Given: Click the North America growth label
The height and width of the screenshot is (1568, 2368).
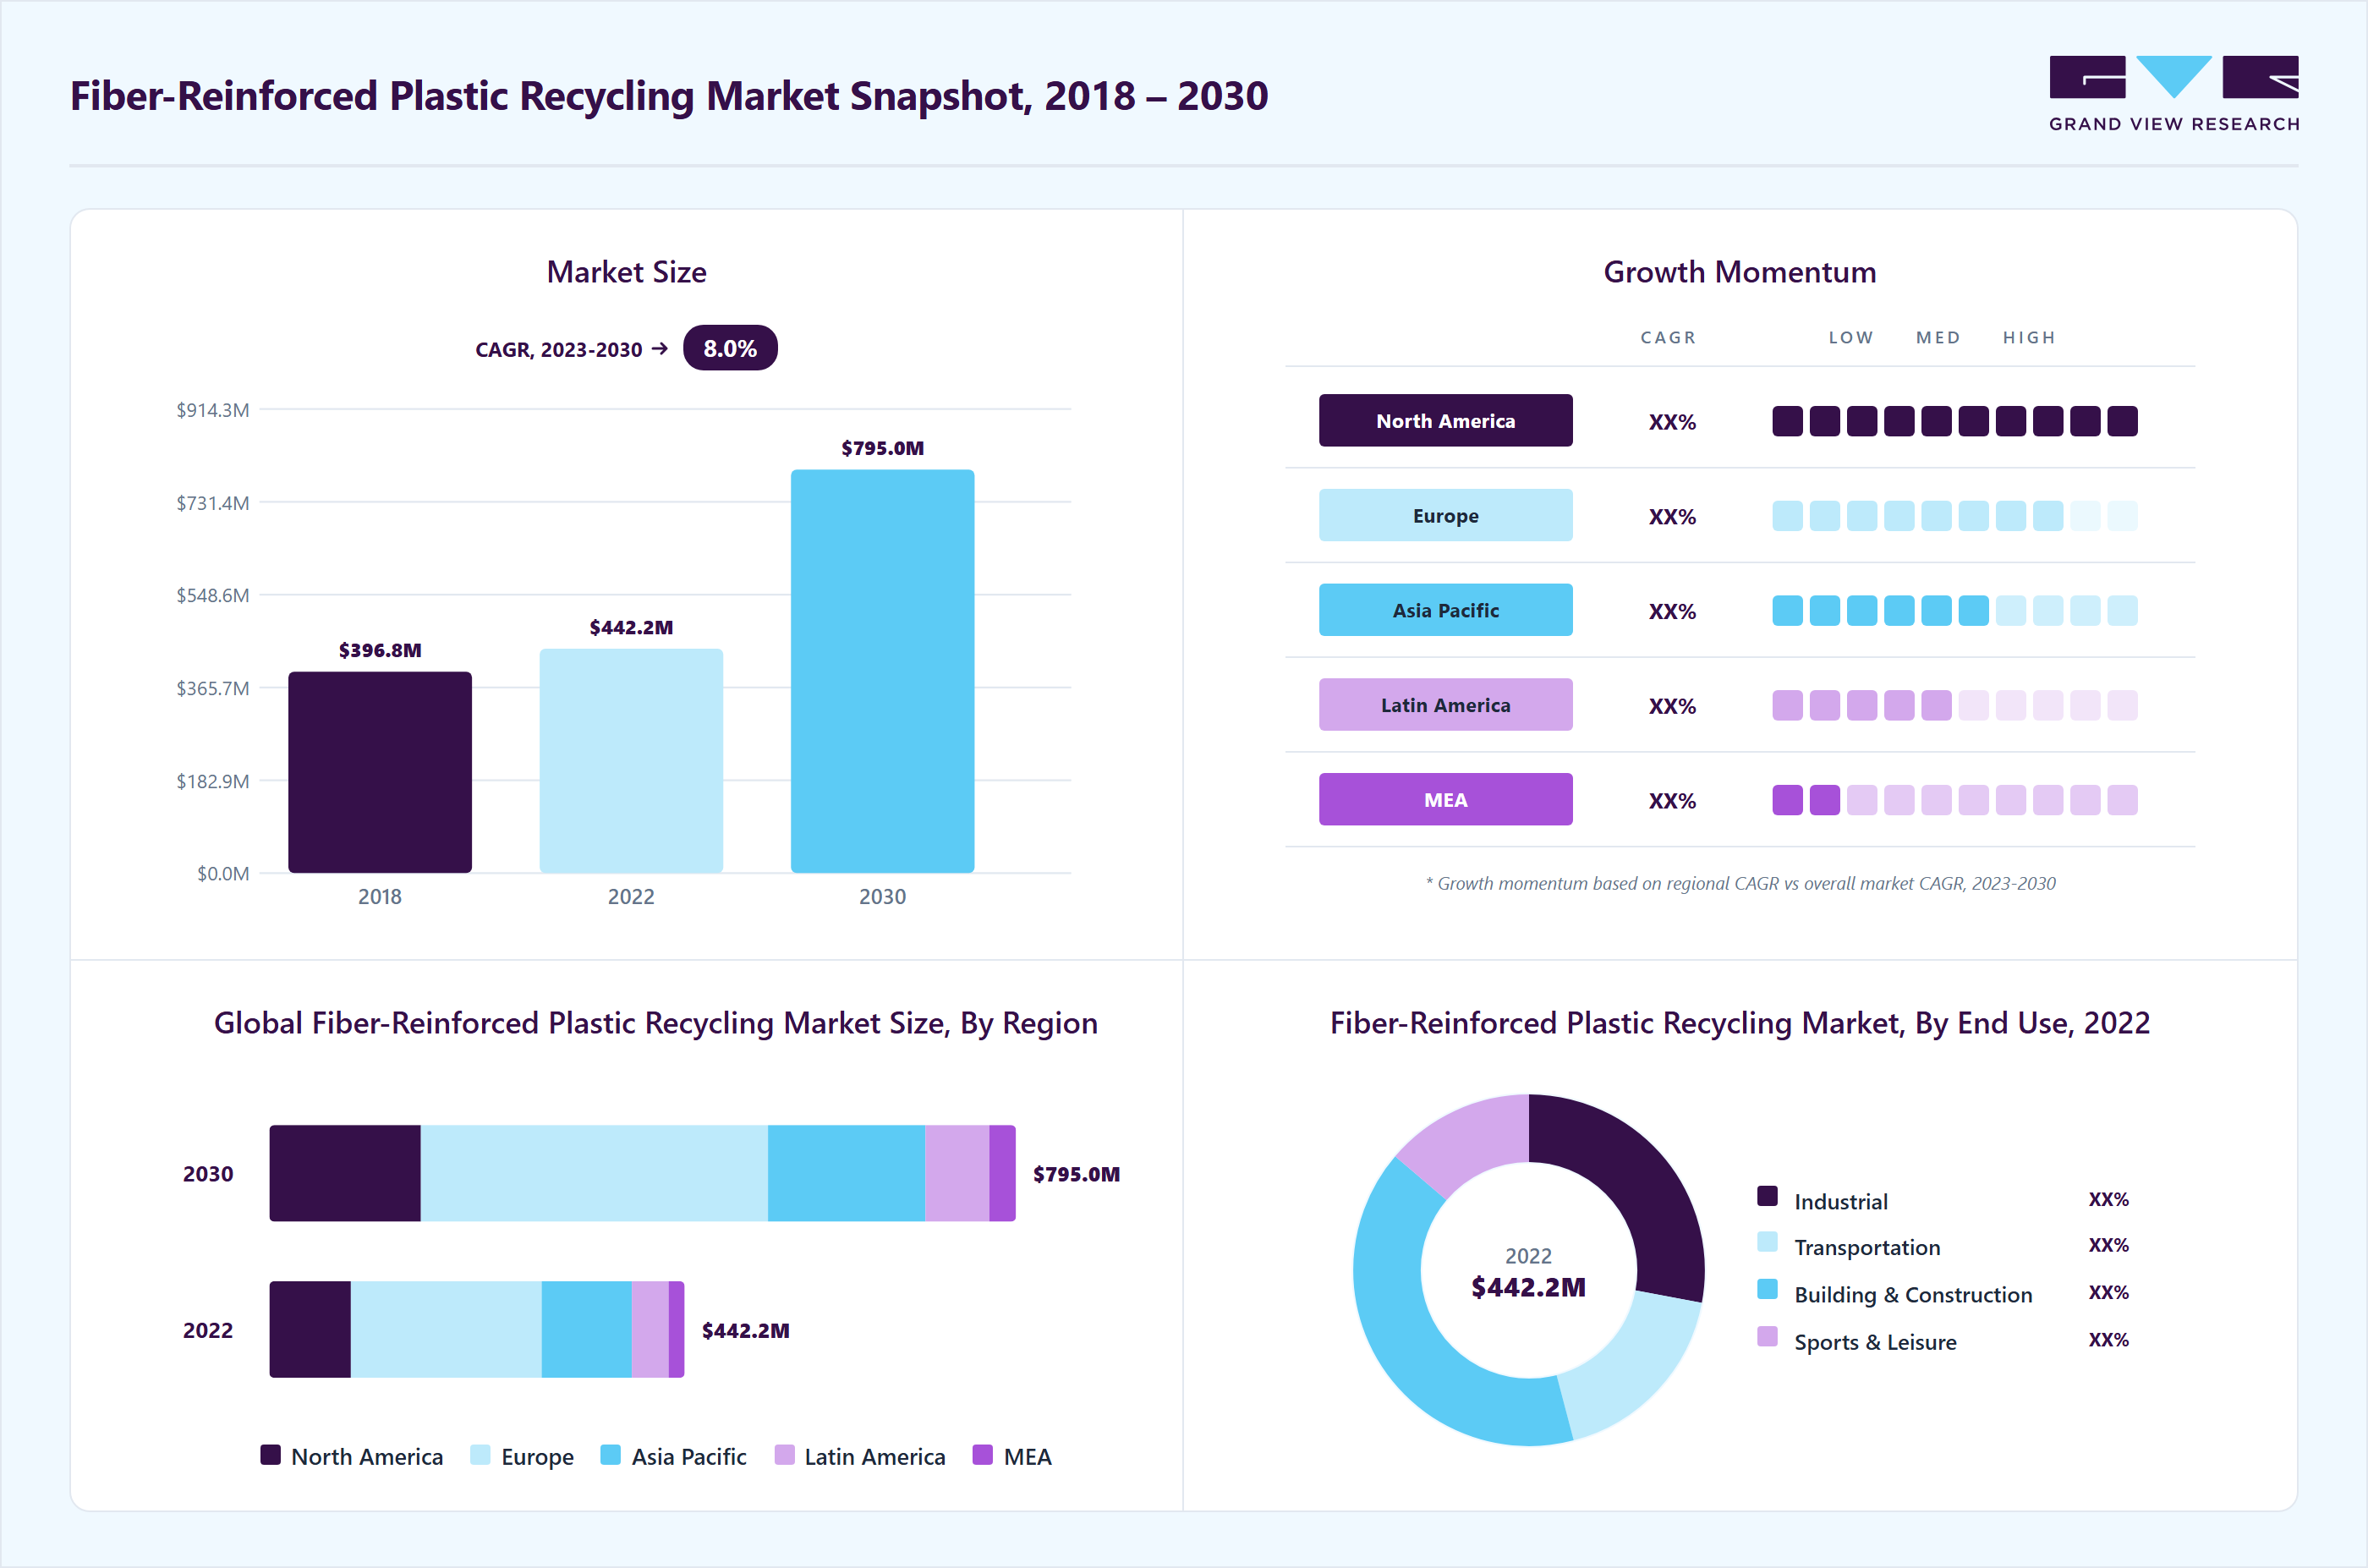Looking at the screenshot, I should click(x=1445, y=420).
